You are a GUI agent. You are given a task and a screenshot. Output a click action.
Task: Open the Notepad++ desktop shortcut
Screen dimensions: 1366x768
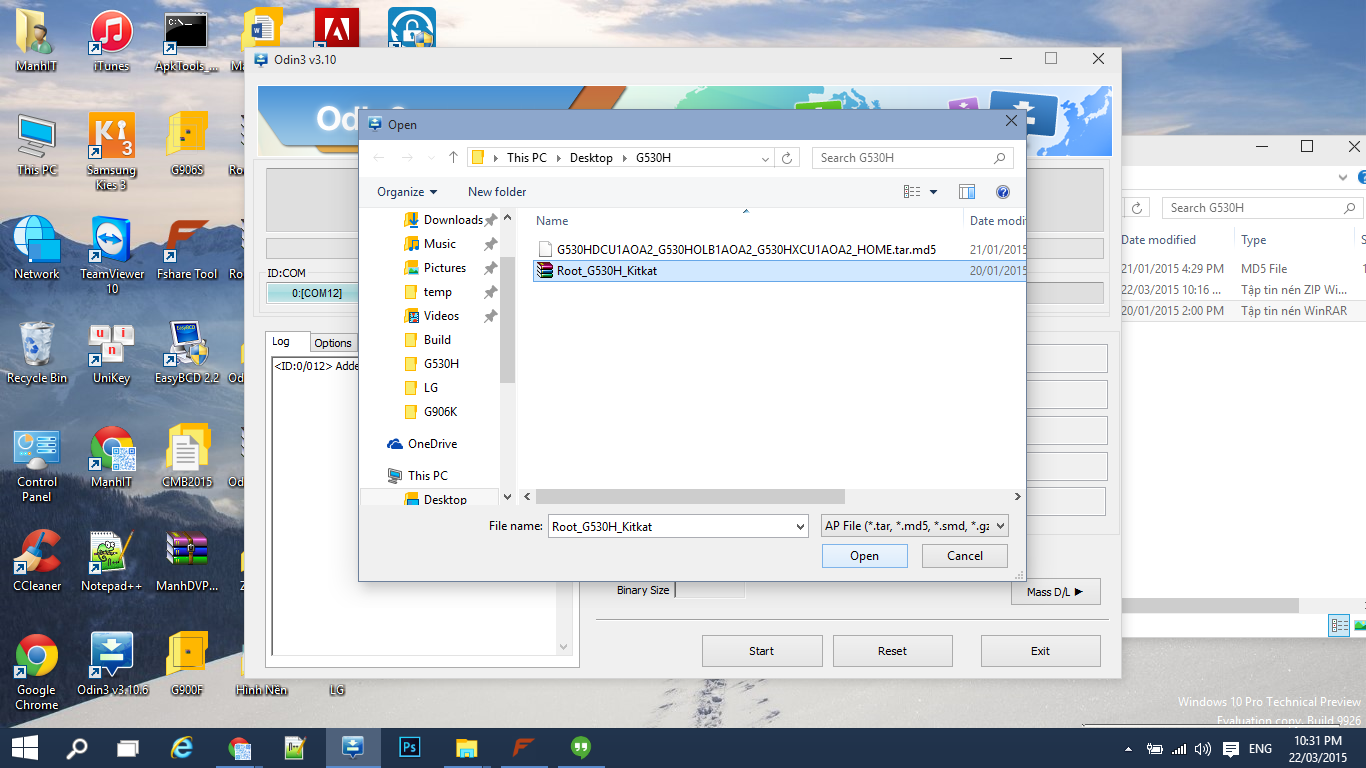[x=112, y=560]
